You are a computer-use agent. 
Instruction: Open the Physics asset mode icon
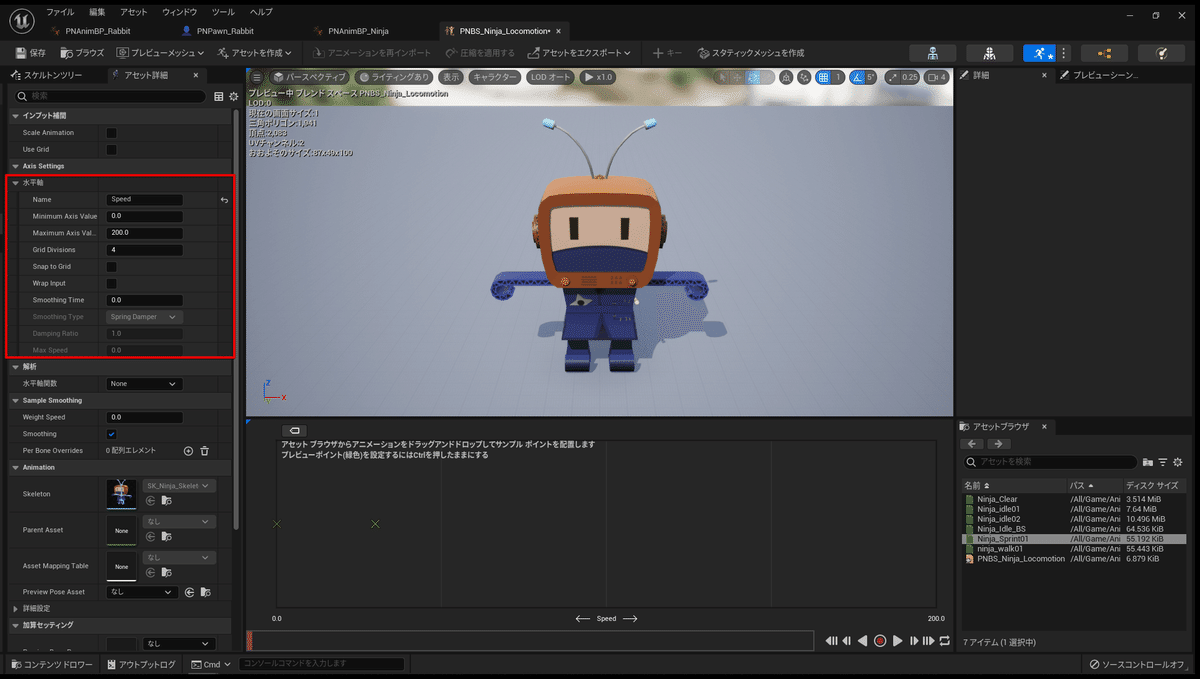[x=1161, y=53]
